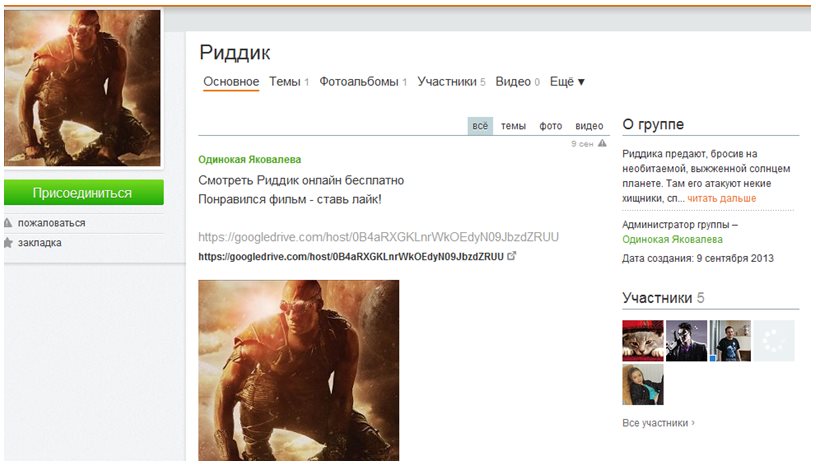
Task: Click the loading placeholder member avatar
Action: point(774,341)
